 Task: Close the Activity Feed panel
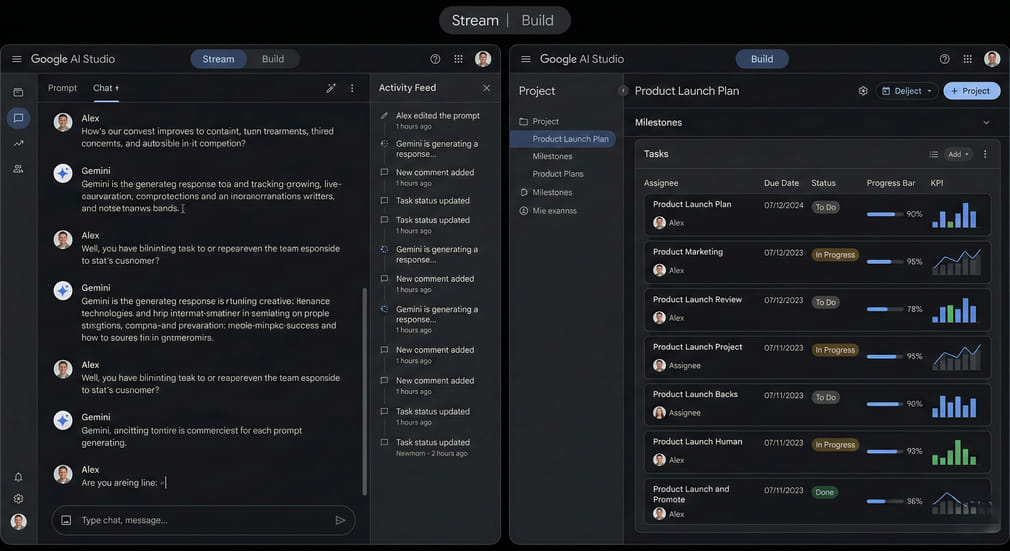coord(487,88)
